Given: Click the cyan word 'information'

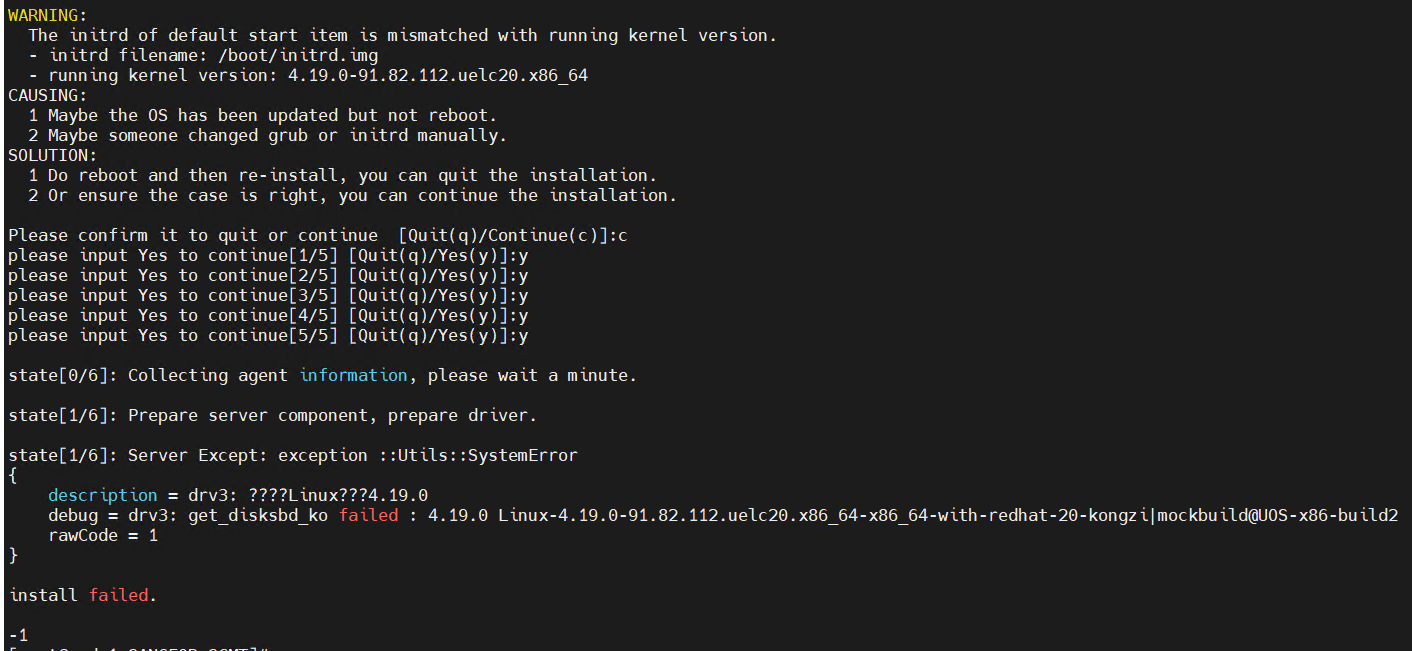Looking at the screenshot, I should pos(353,375).
